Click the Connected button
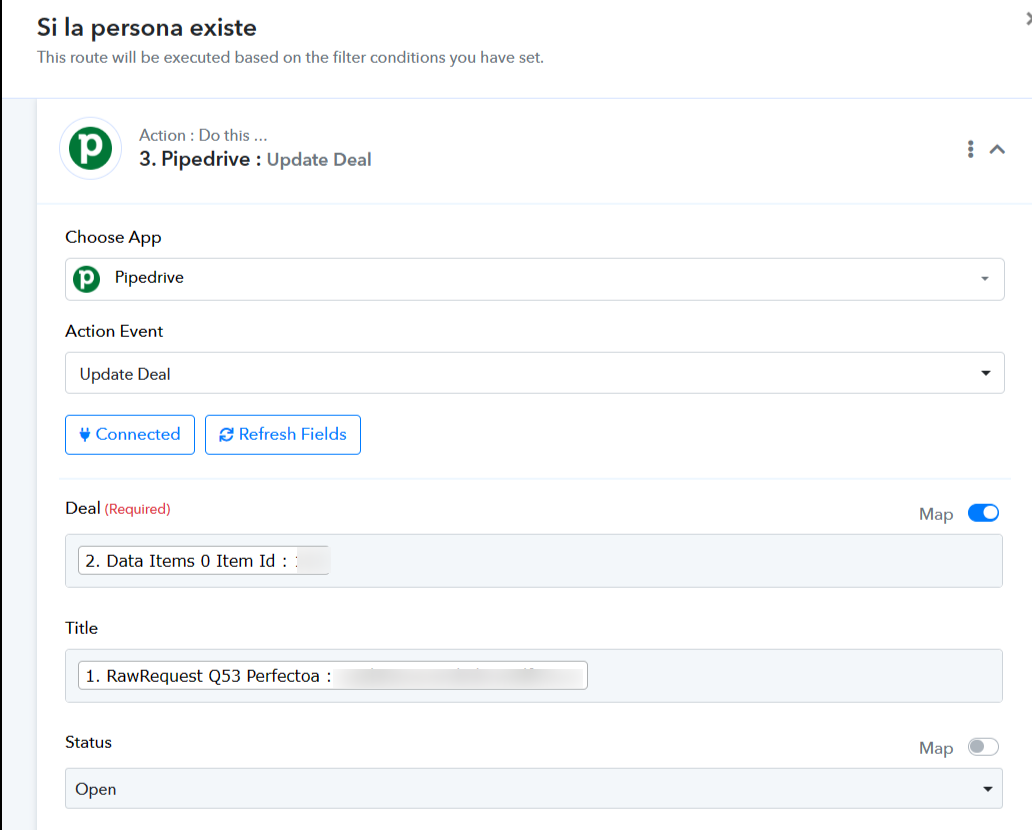Screen dimensions: 1032x830 point(130,434)
